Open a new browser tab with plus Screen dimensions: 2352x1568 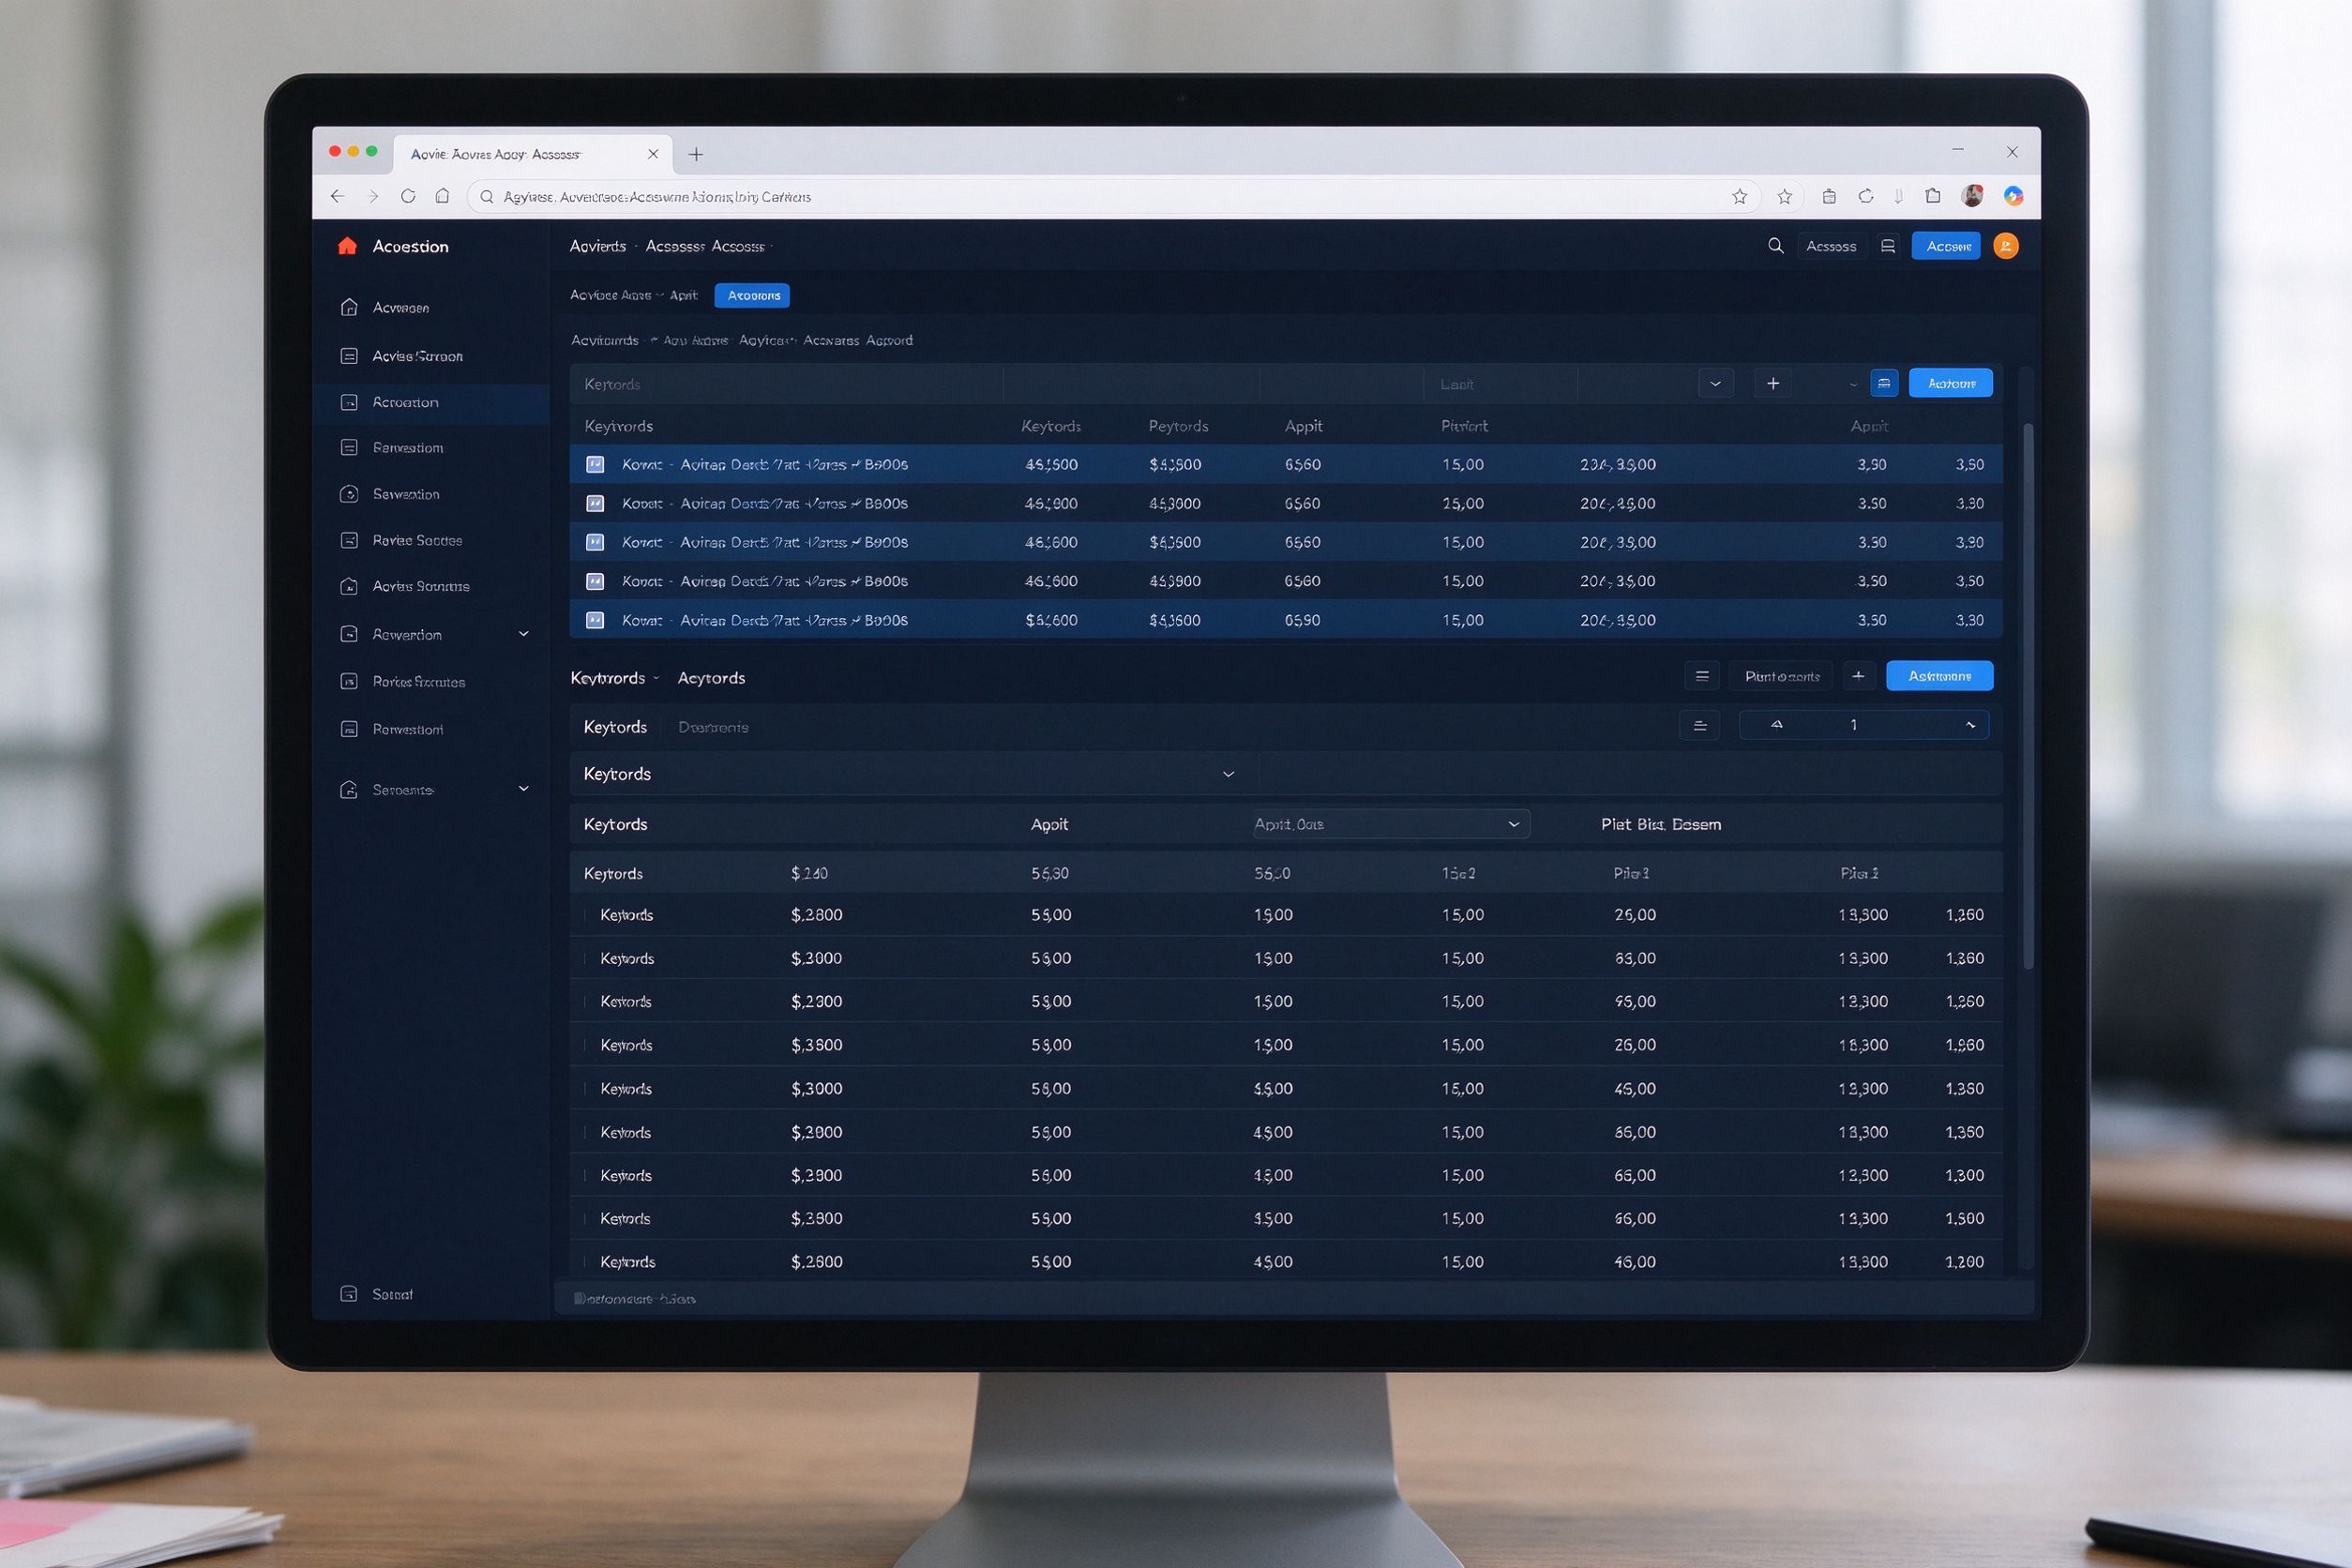click(x=696, y=154)
